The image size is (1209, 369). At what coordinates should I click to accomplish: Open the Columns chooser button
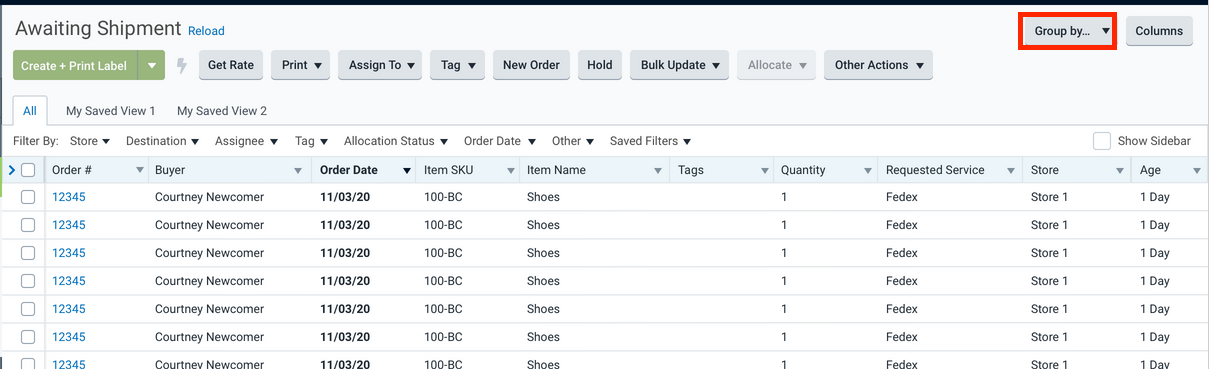coord(1159,31)
